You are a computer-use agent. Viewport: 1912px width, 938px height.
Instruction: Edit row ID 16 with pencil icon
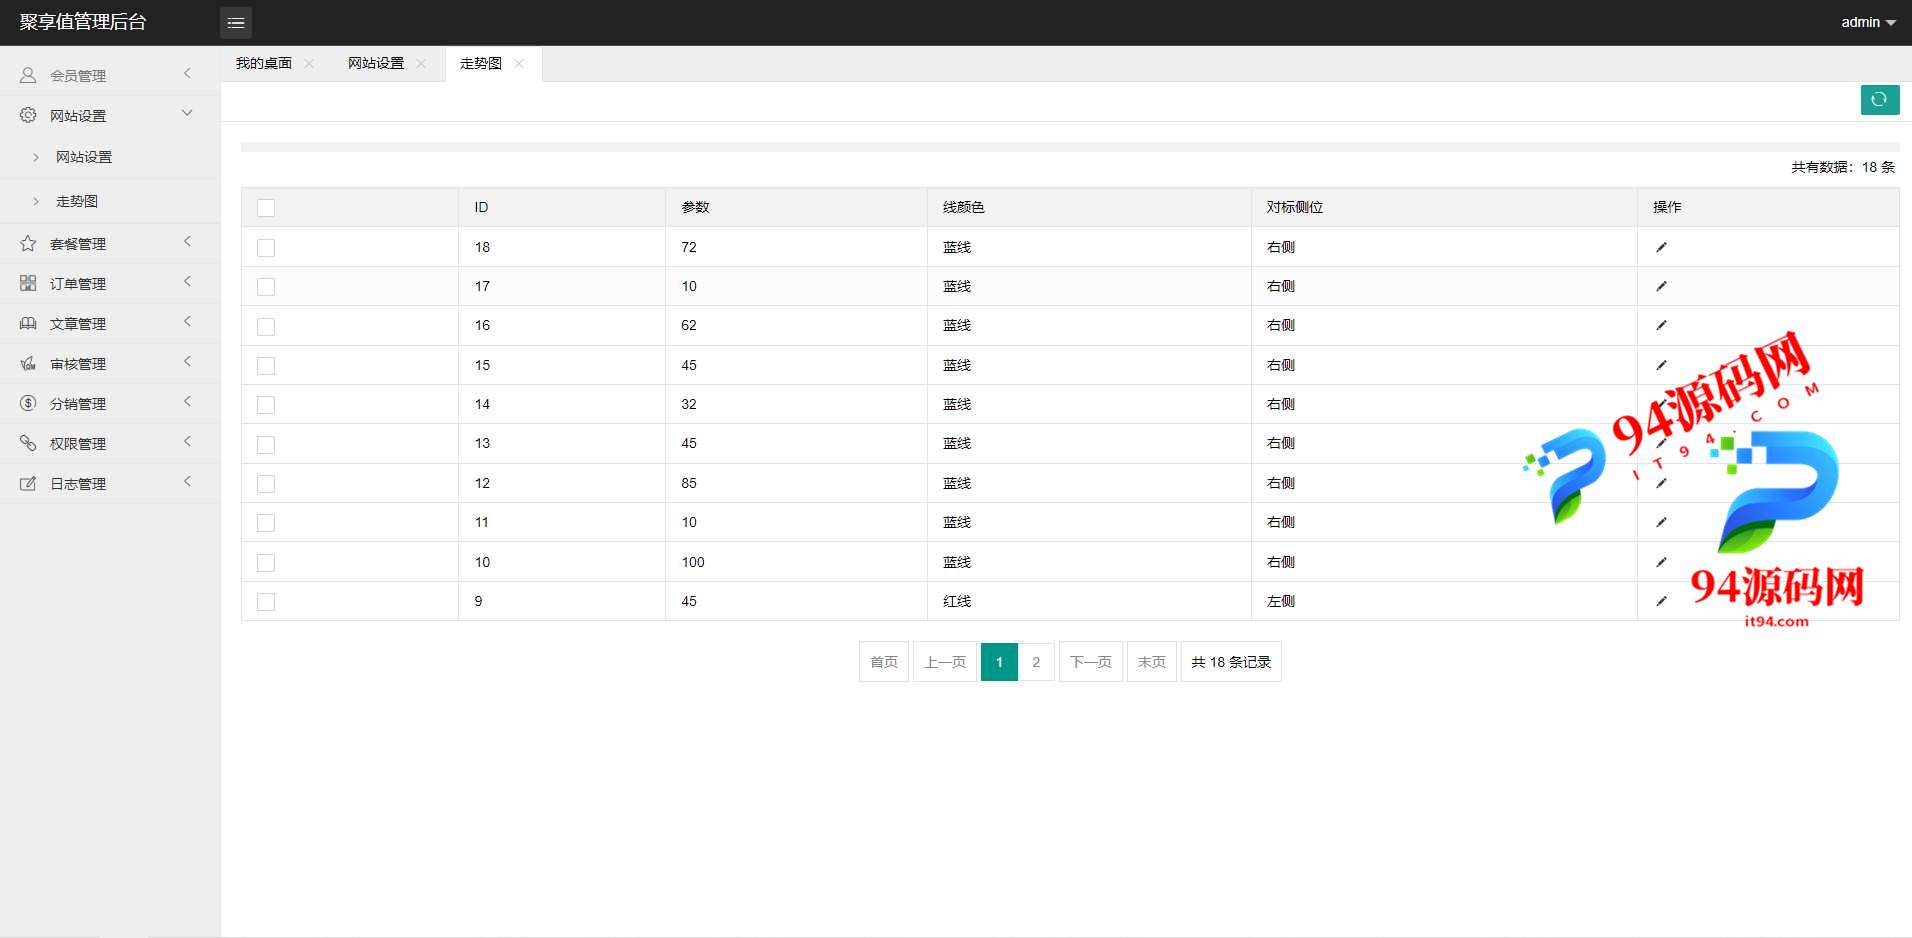pyautogui.click(x=1661, y=325)
